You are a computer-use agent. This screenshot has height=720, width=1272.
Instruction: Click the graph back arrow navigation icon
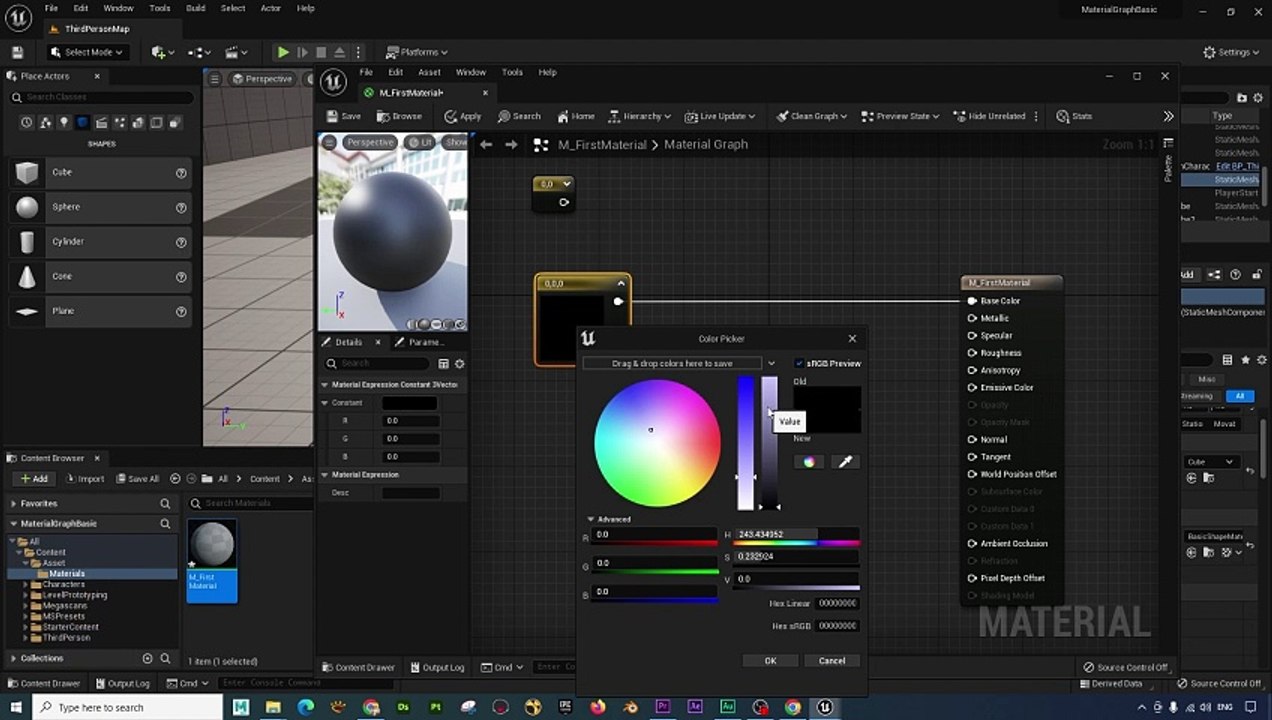pos(486,144)
